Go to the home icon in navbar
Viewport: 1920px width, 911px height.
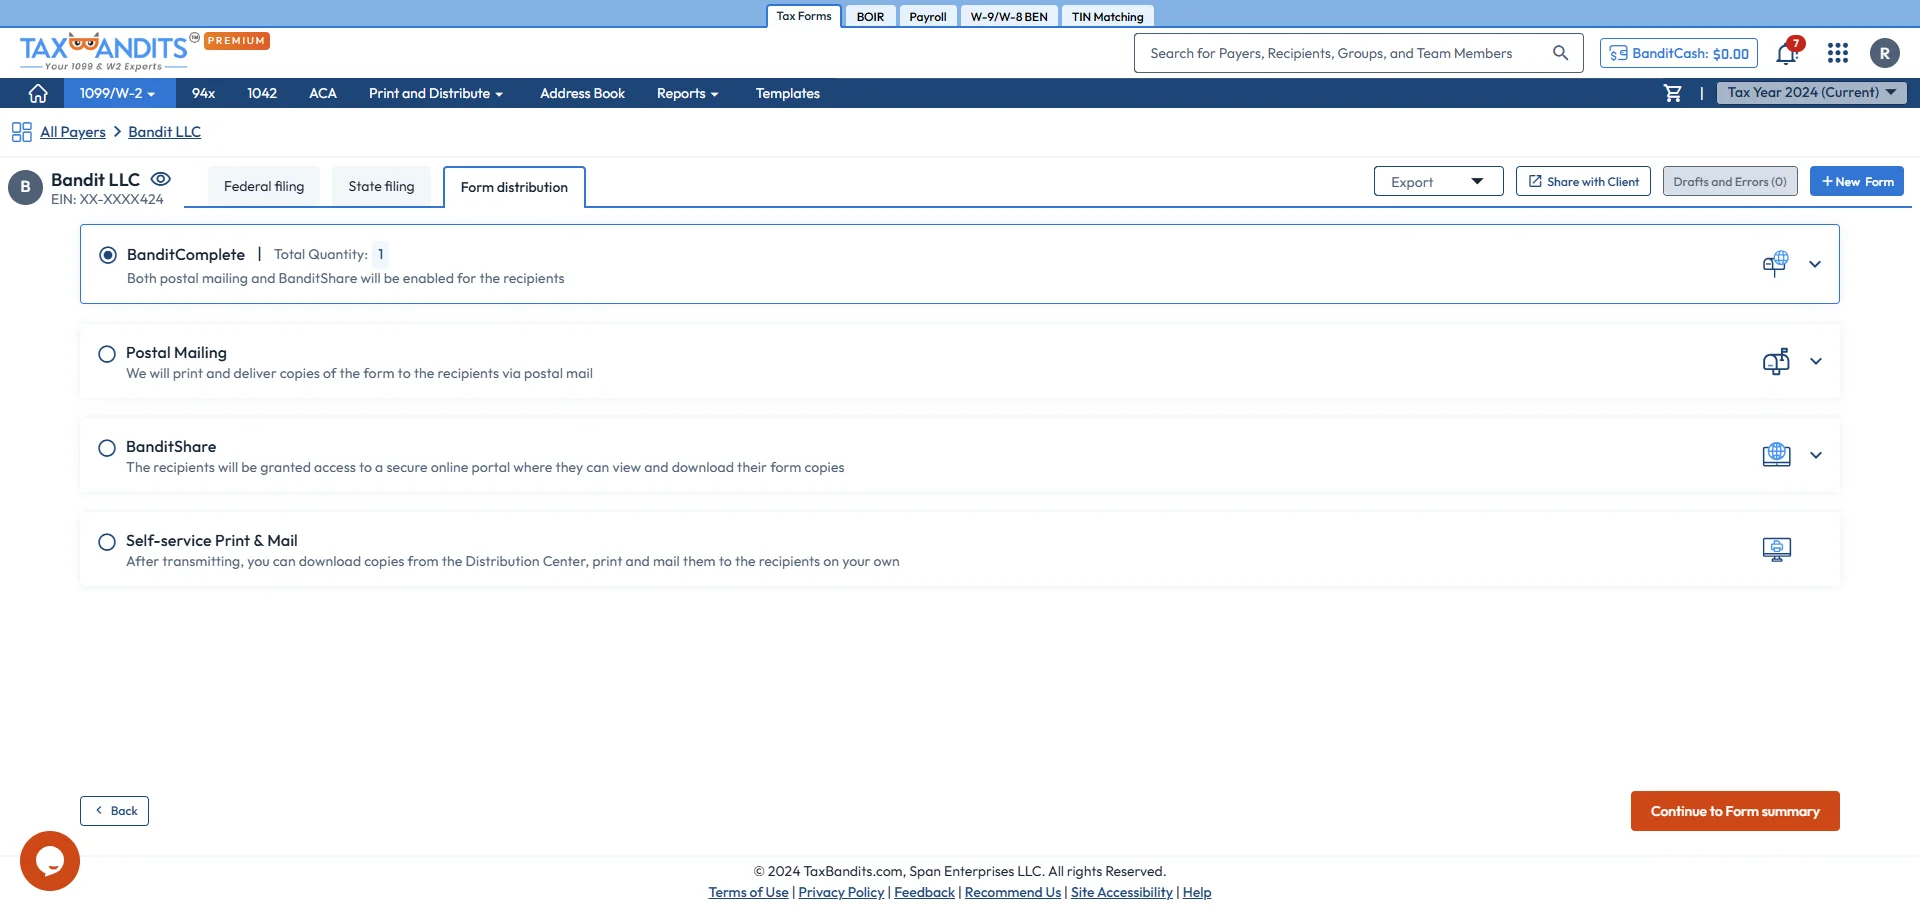point(38,93)
